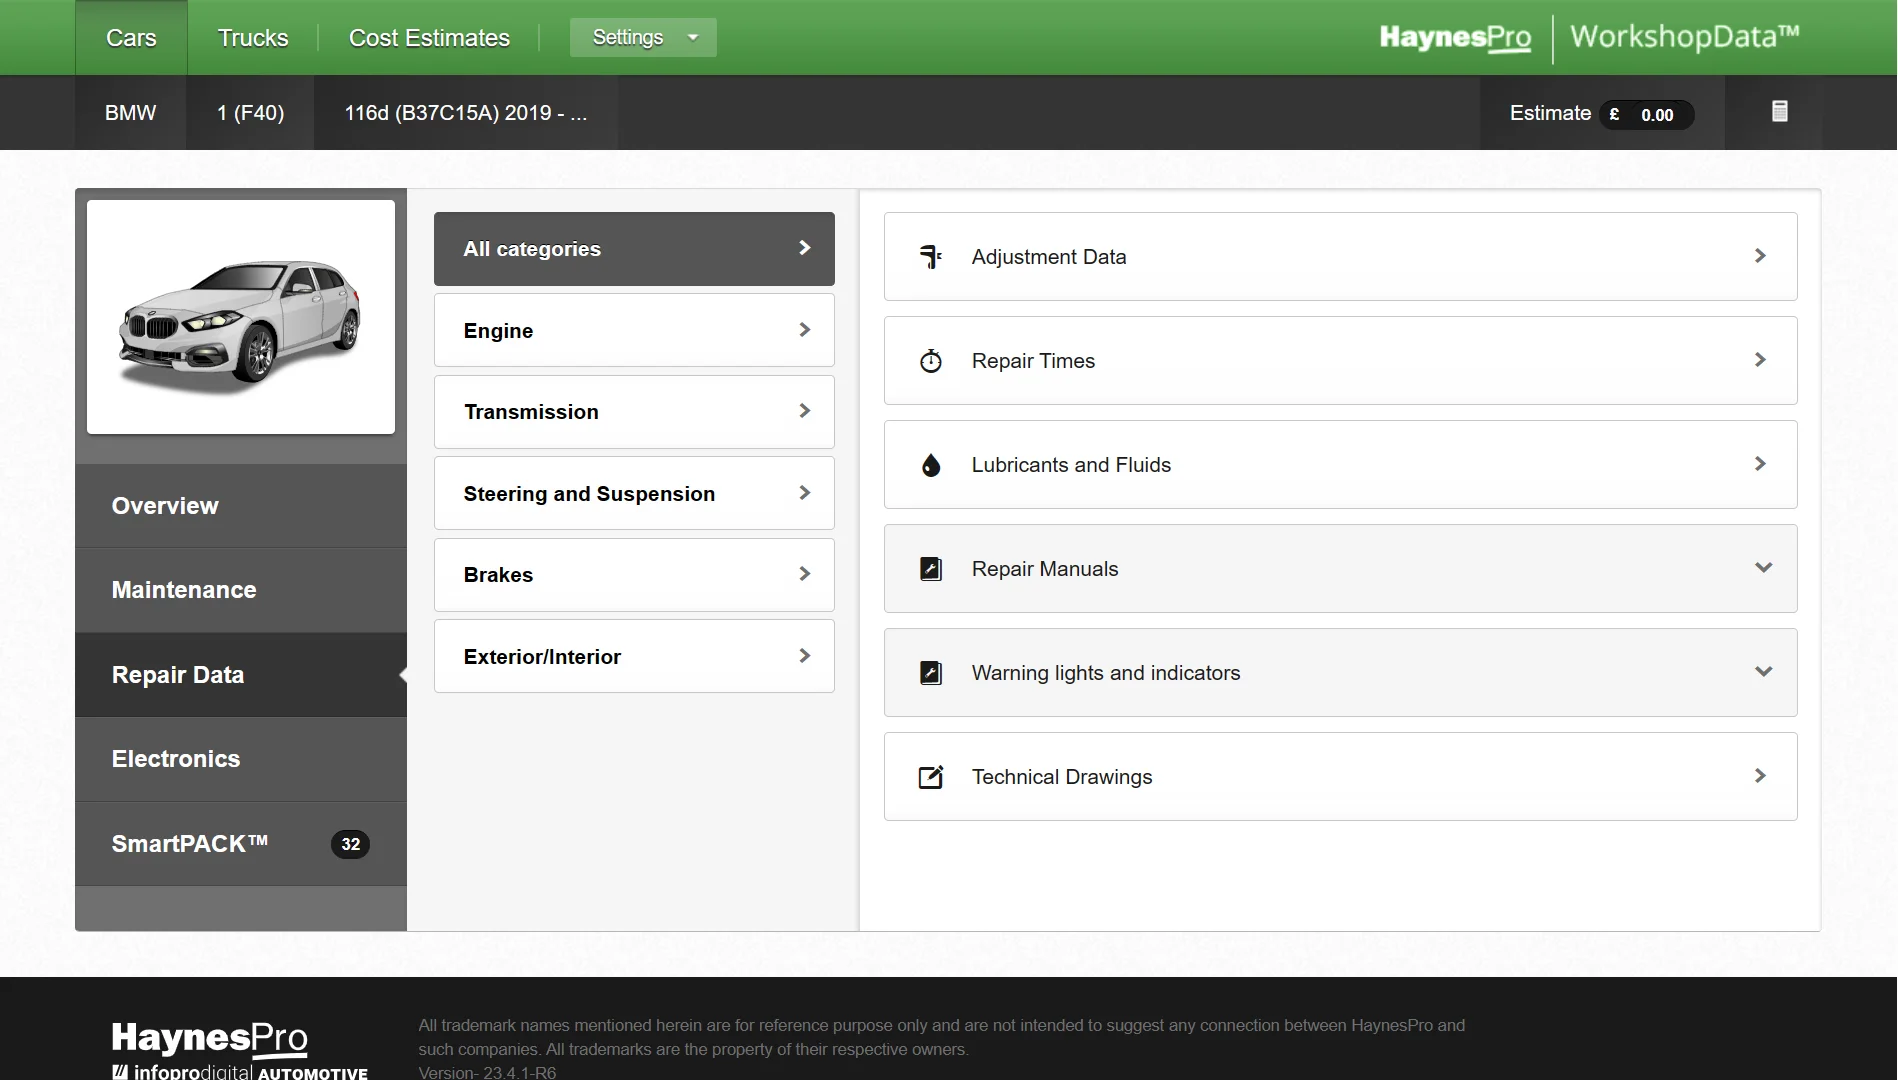Click the Version 23.4.1-R6 footer text
Viewport: 1898px width, 1080px height.
point(487,1072)
